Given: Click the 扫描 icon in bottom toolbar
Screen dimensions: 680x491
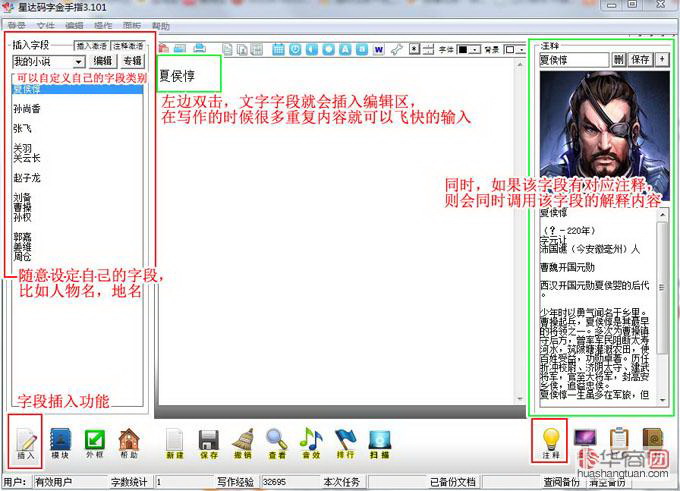Looking at the screenshot, I should click(379, 441).
